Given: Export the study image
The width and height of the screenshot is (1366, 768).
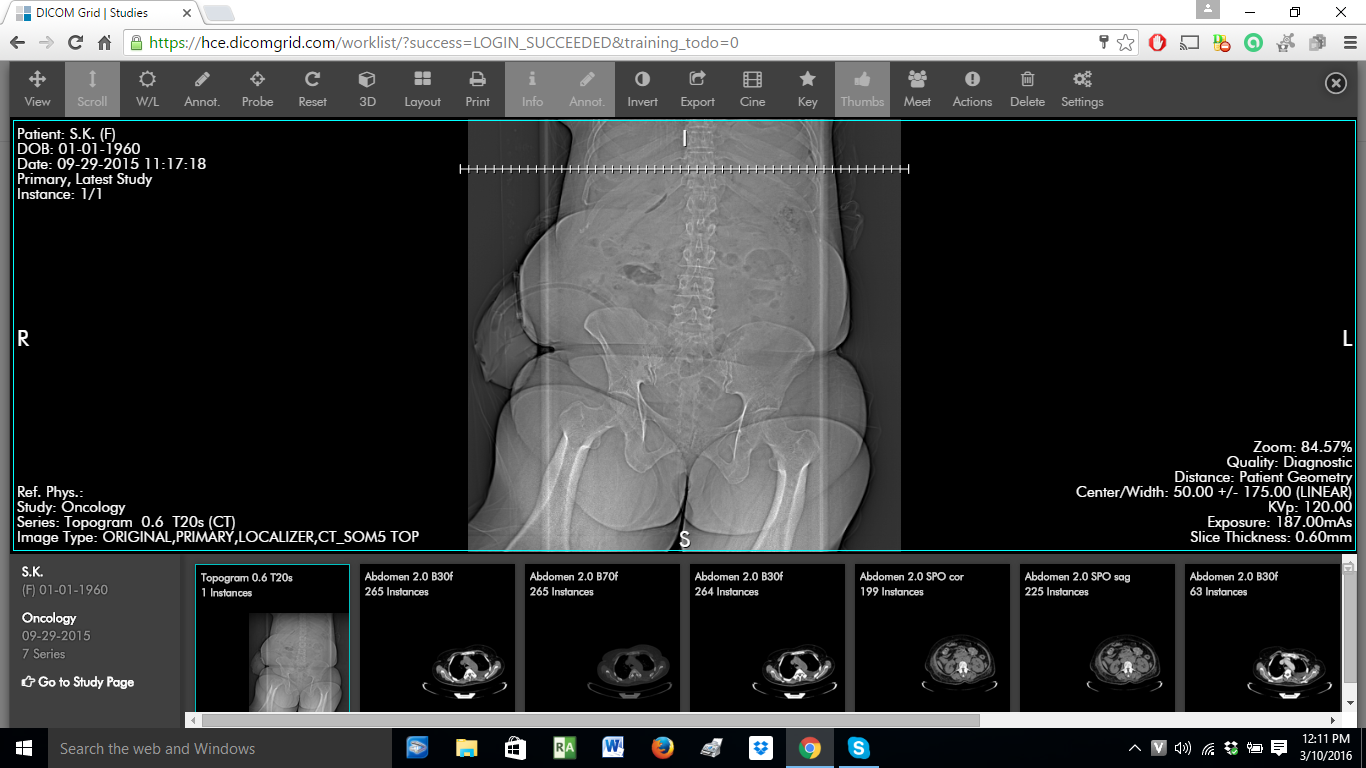Looking at the screenshot, I should point(697,89).
